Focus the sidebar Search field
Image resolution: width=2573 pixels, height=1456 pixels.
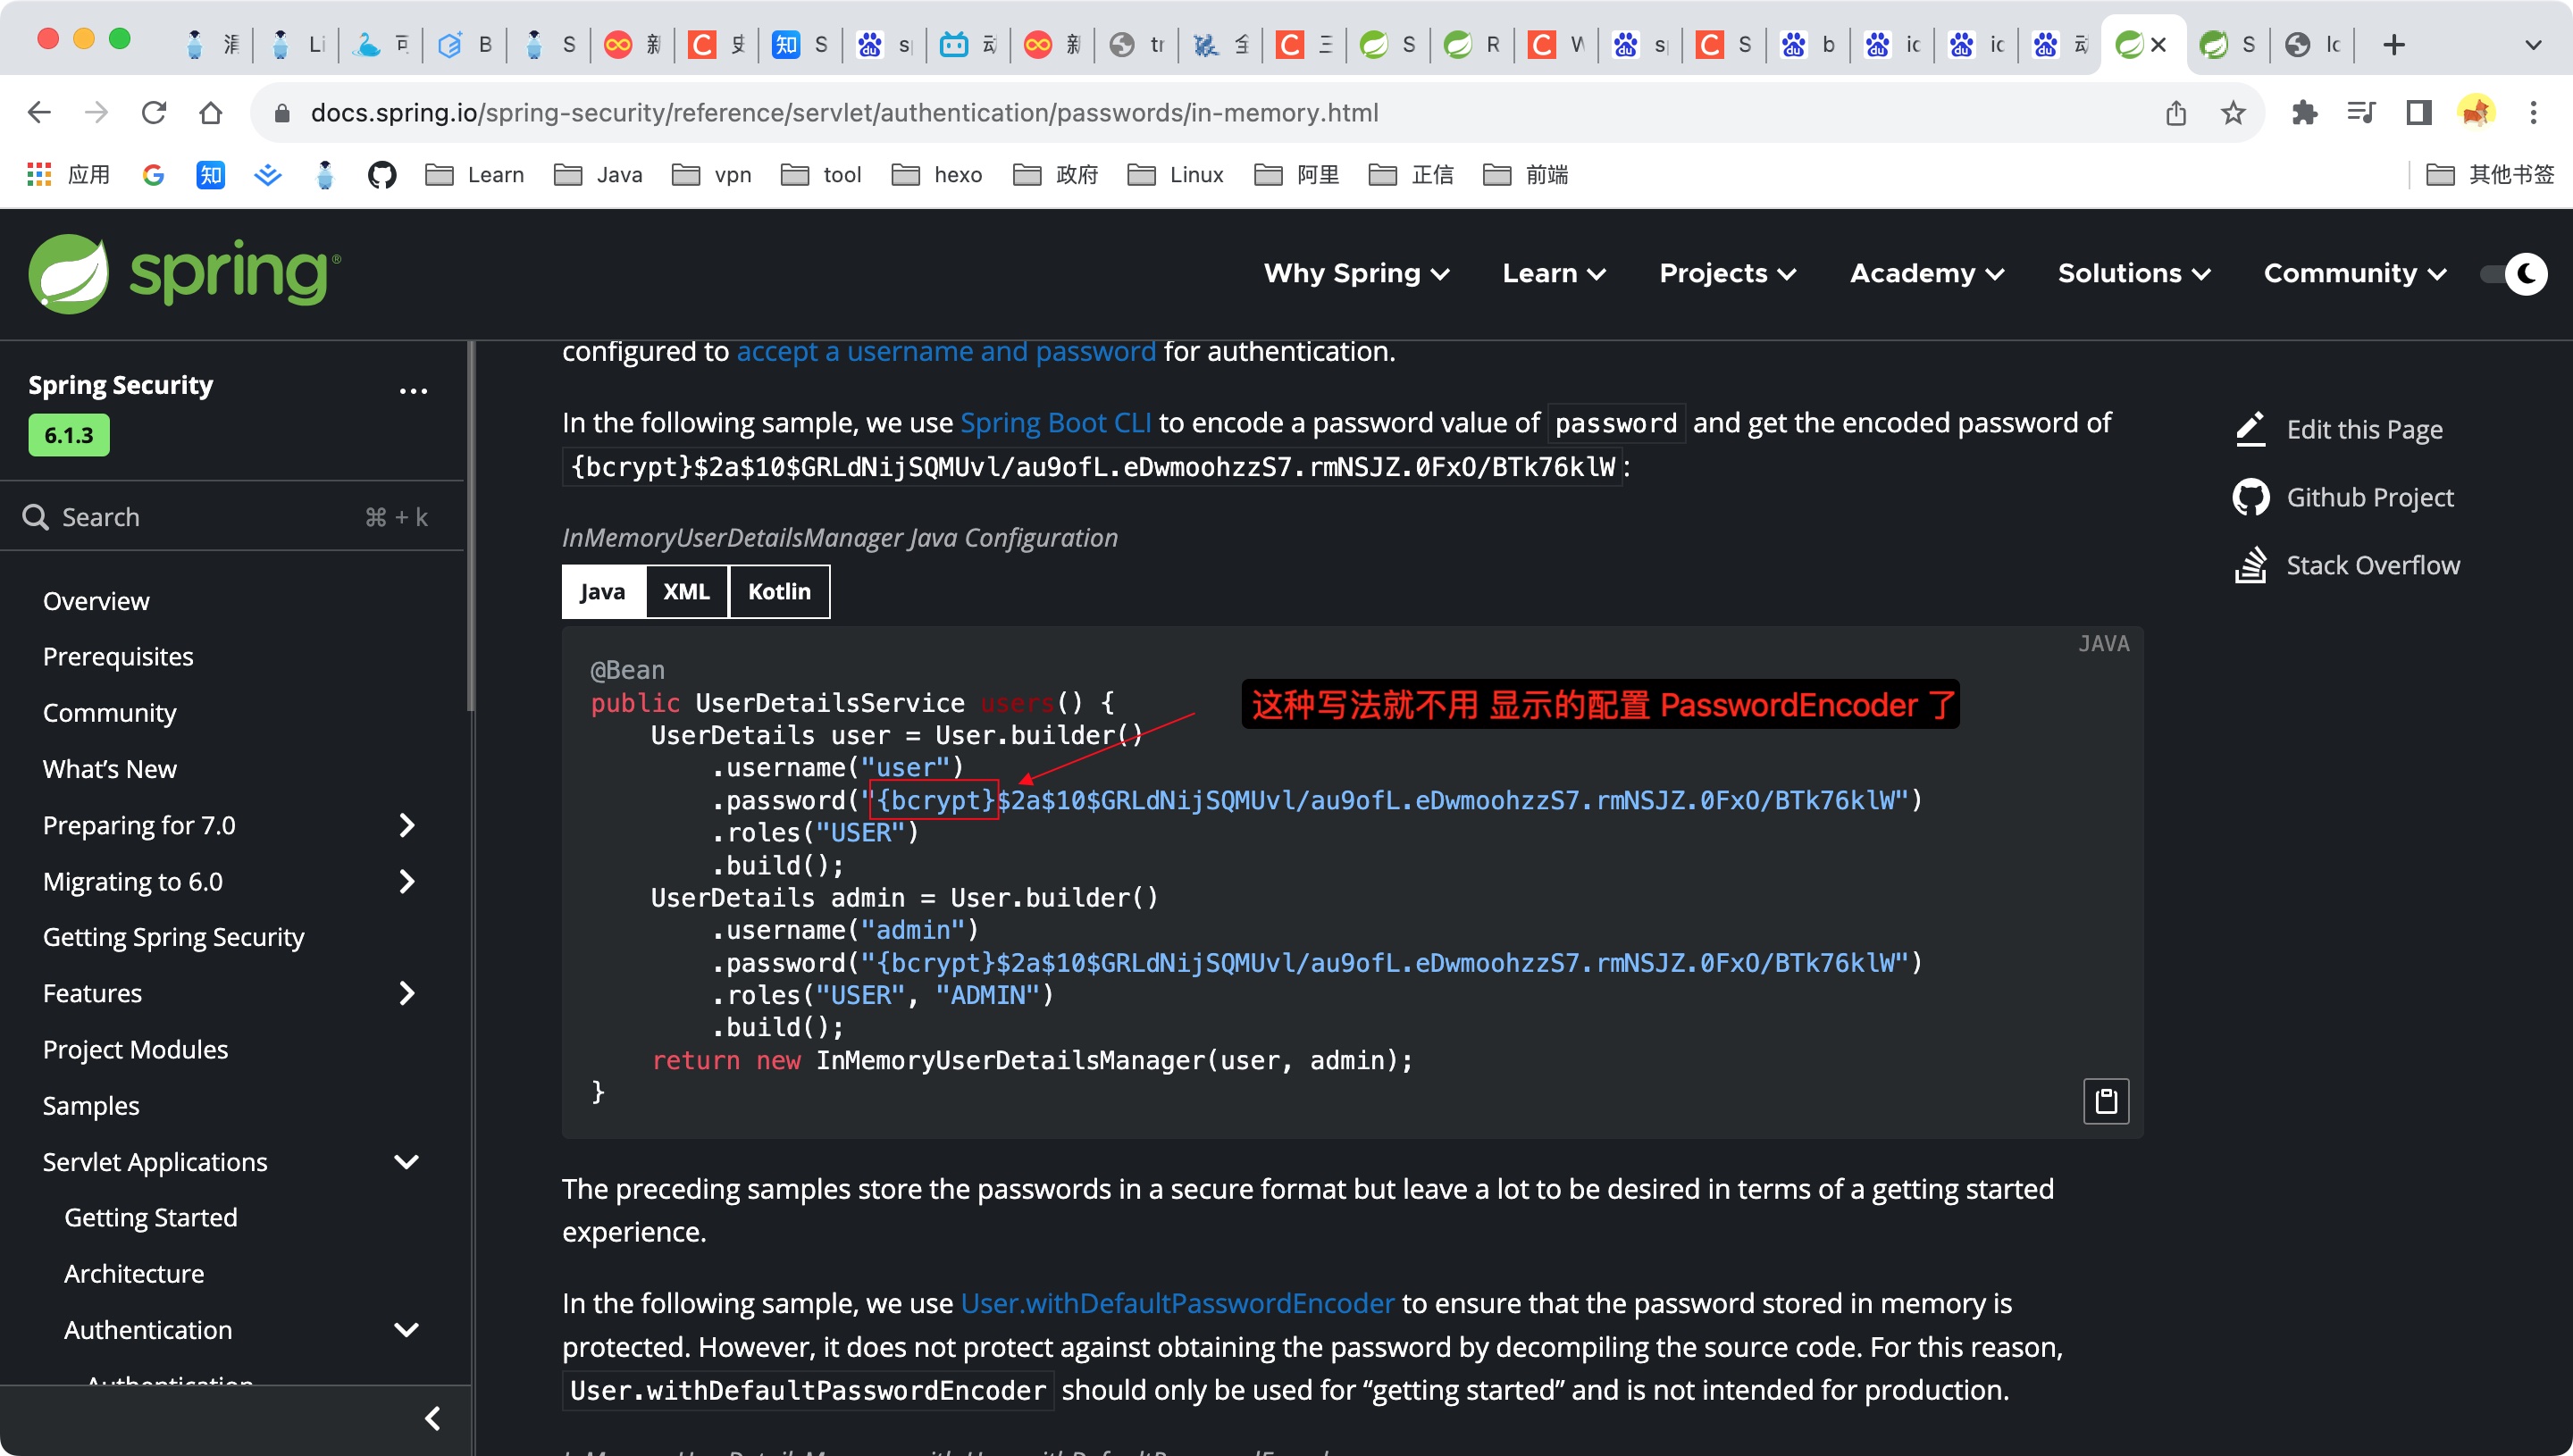click(232, 517)
